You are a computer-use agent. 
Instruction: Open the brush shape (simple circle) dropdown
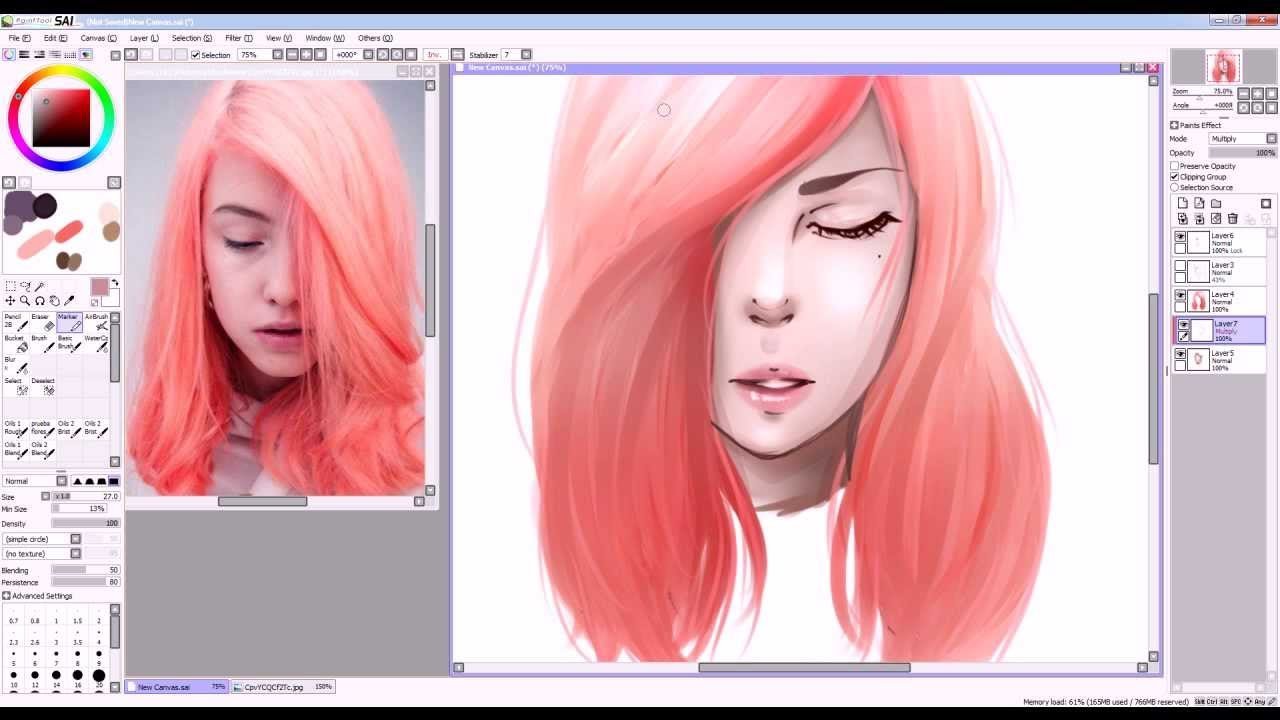click(x=42, y=539)
